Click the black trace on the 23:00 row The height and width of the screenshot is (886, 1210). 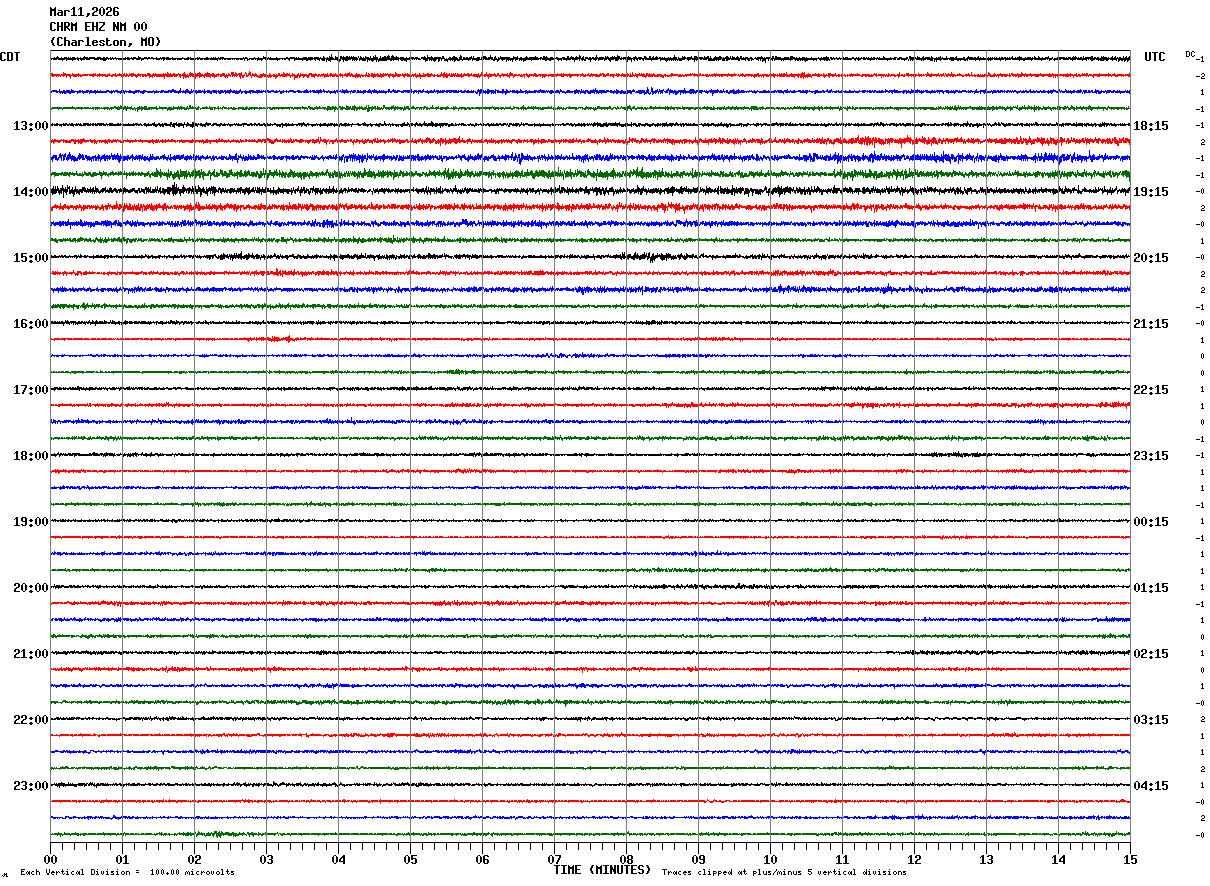coord(590,784)
